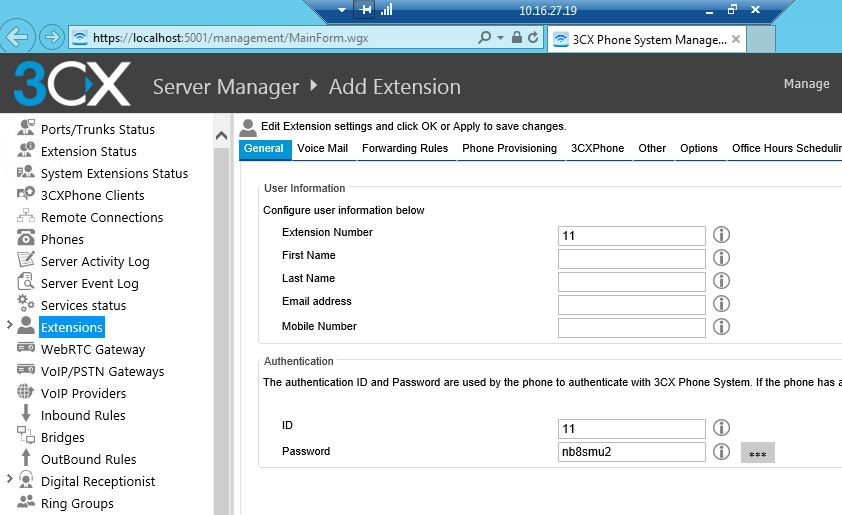Screen dimensions: 842x515
Task: Click into the Email address input field
Action: click(x=632, y=305)
